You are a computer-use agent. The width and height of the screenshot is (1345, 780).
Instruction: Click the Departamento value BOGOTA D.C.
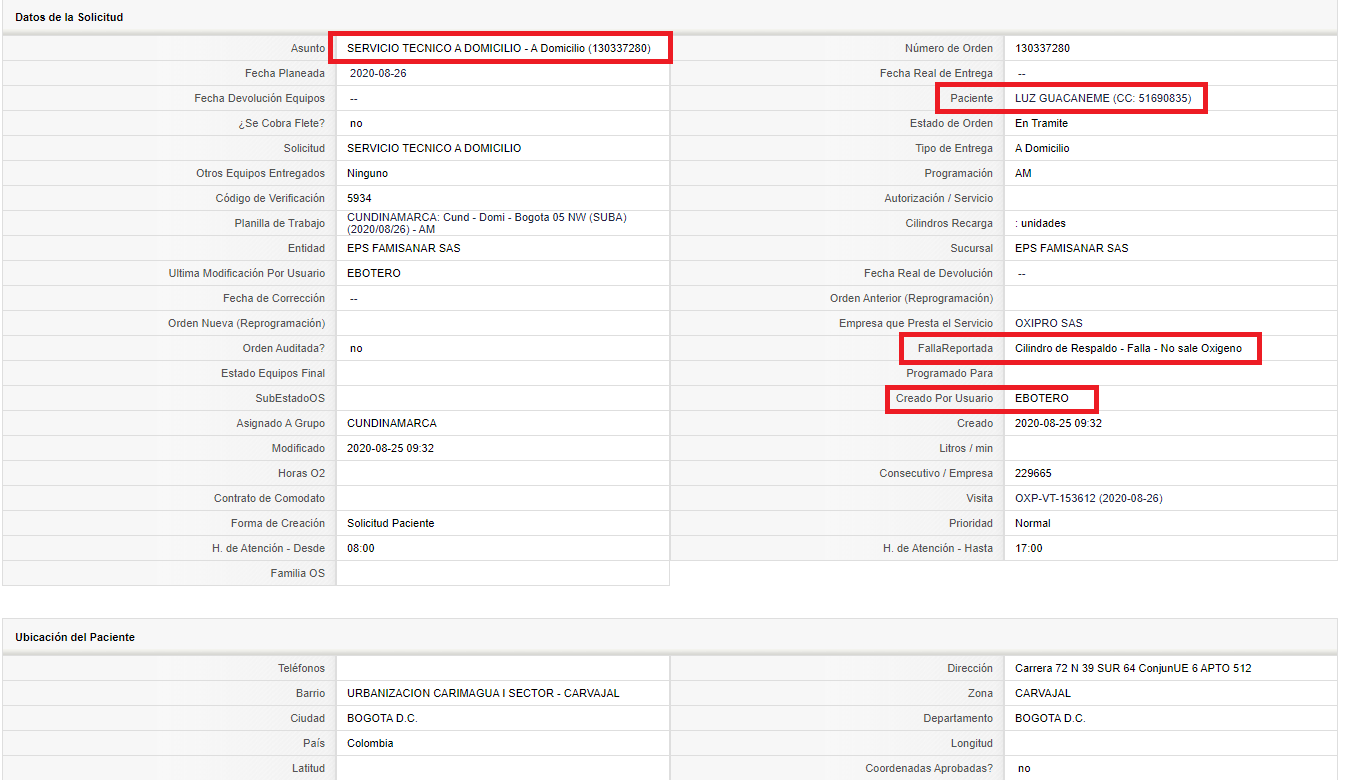click(1050, 718)
